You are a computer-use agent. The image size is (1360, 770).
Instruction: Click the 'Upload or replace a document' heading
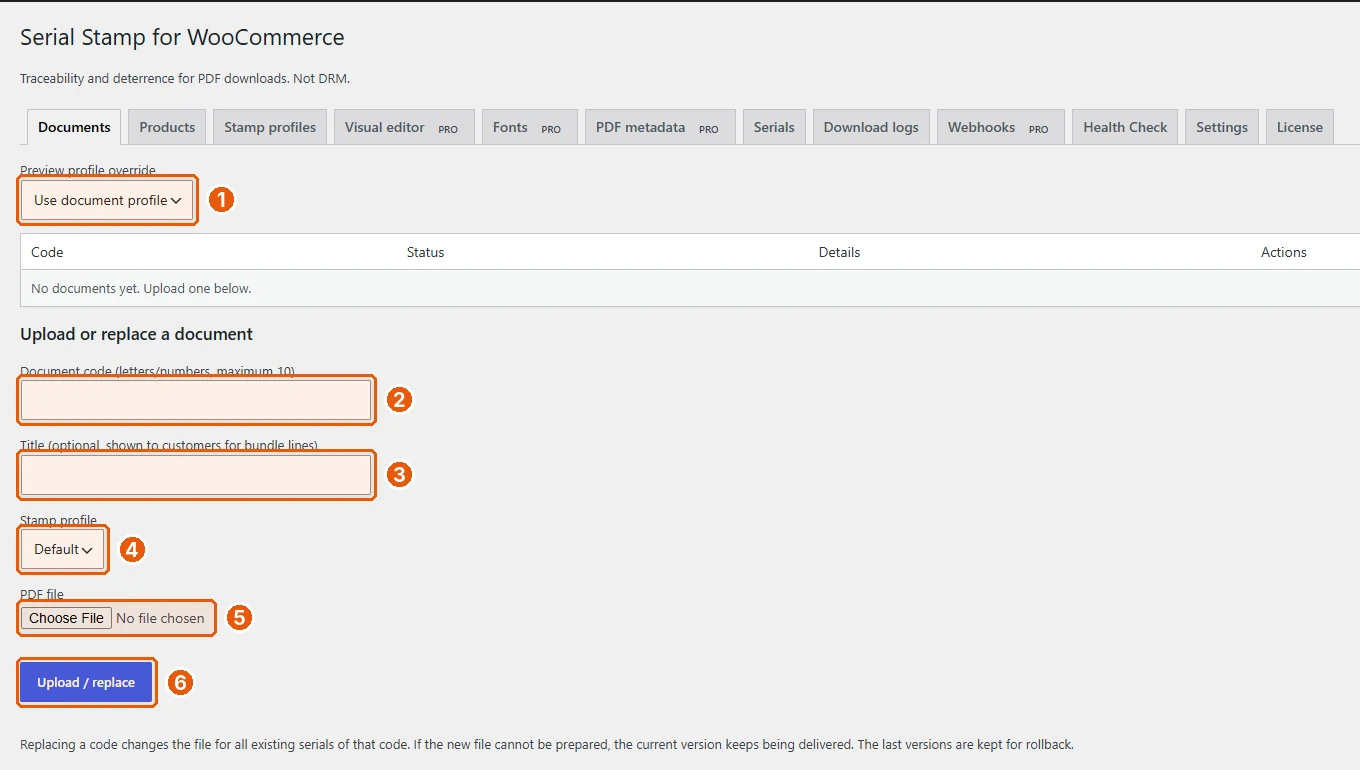pos(136,334)
